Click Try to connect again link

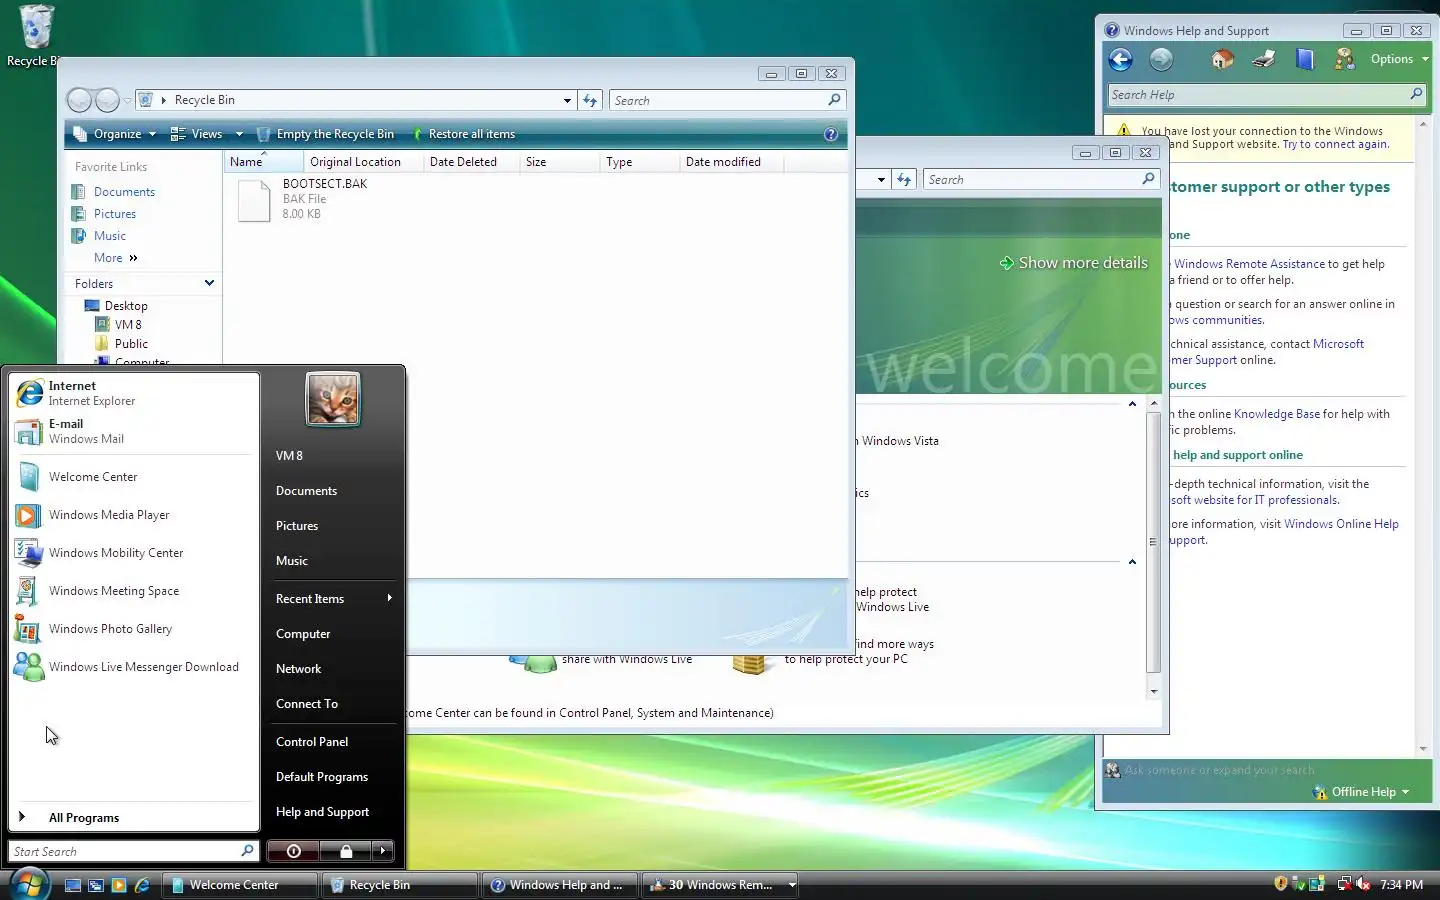pos(1335,144)
